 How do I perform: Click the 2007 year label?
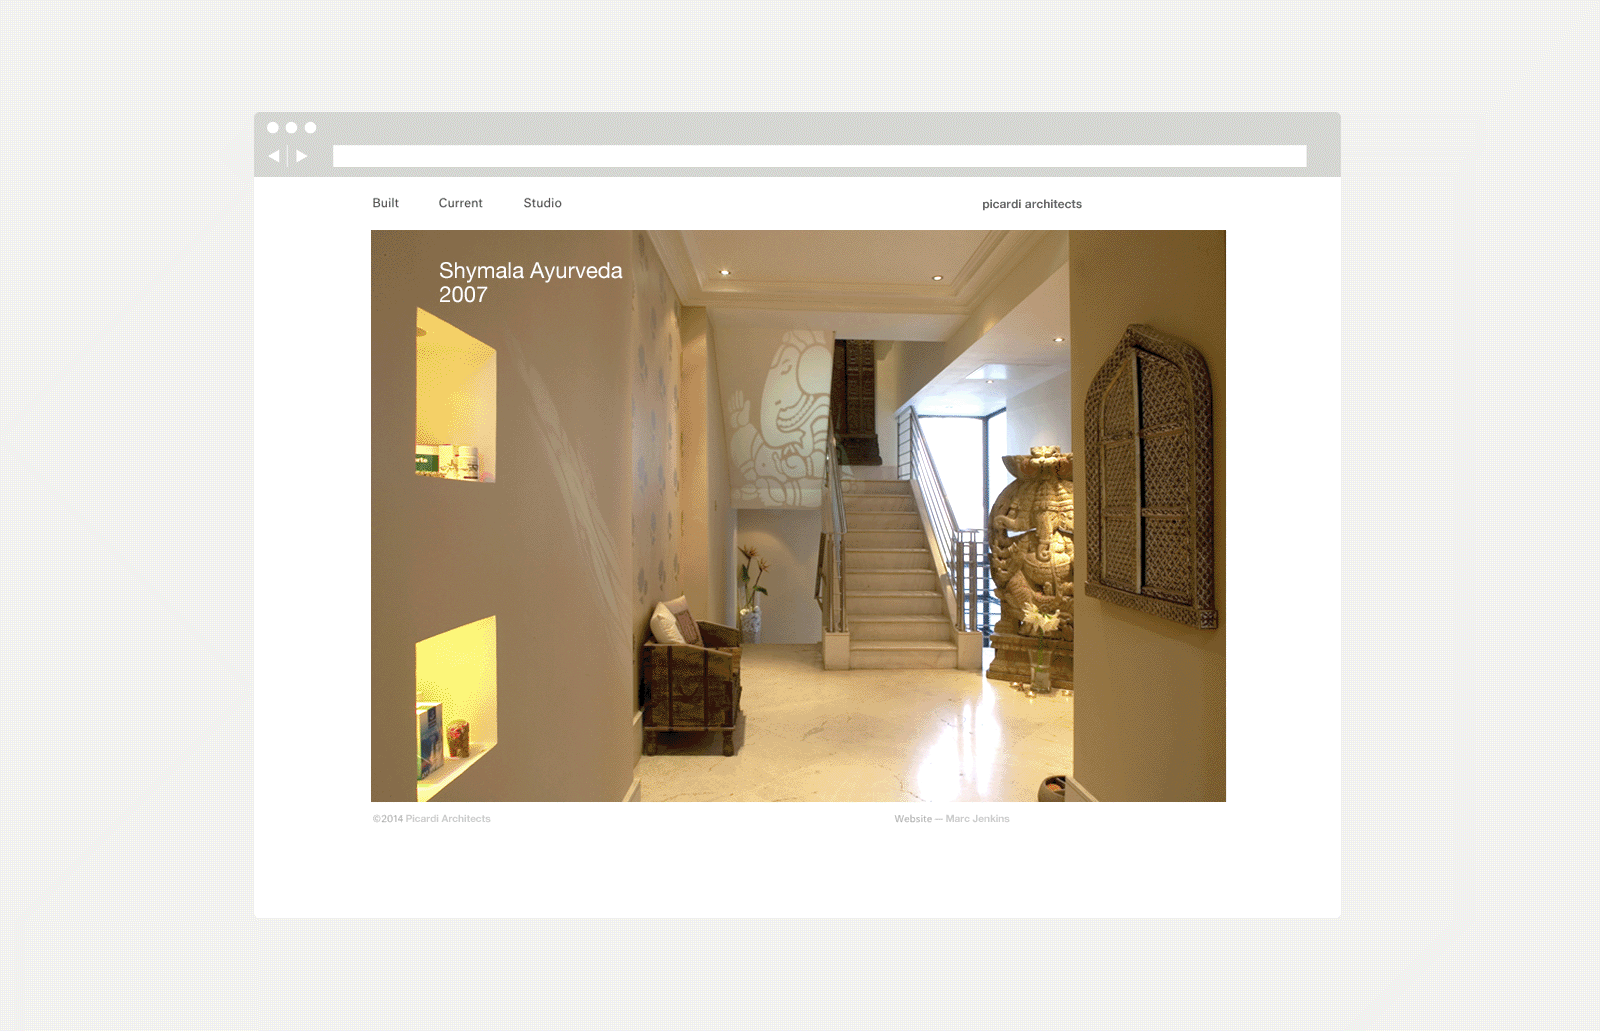coord(463,294)
